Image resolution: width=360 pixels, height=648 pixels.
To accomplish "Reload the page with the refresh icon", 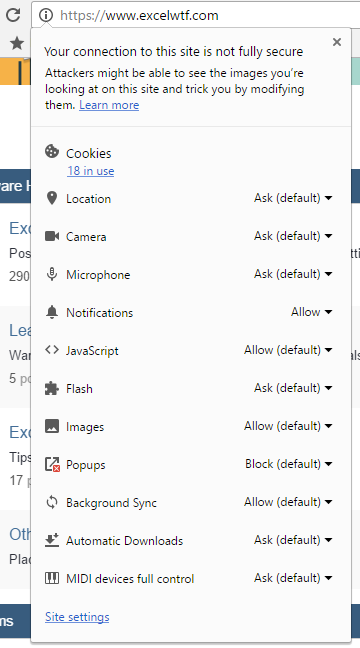I will point(13,15).
